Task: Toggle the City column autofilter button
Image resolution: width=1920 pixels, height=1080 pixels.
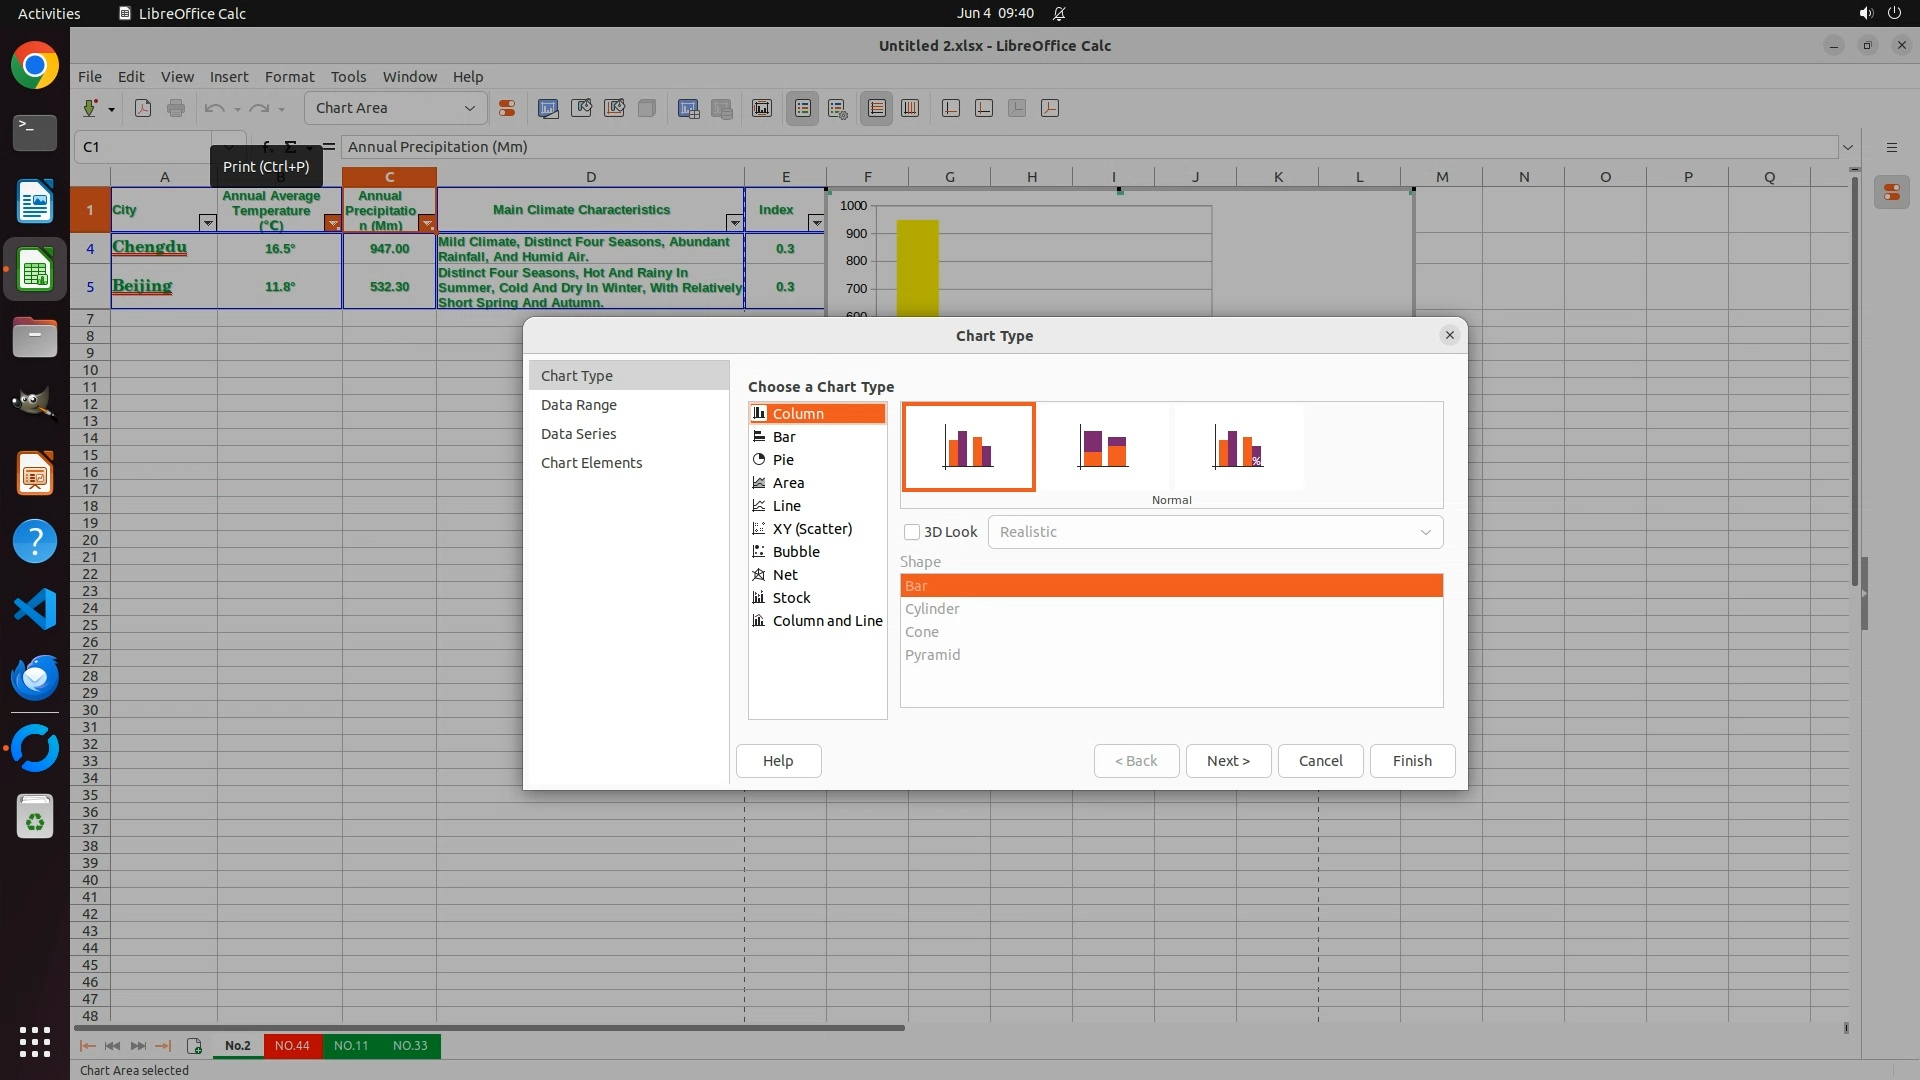Action: click(207, 223)
